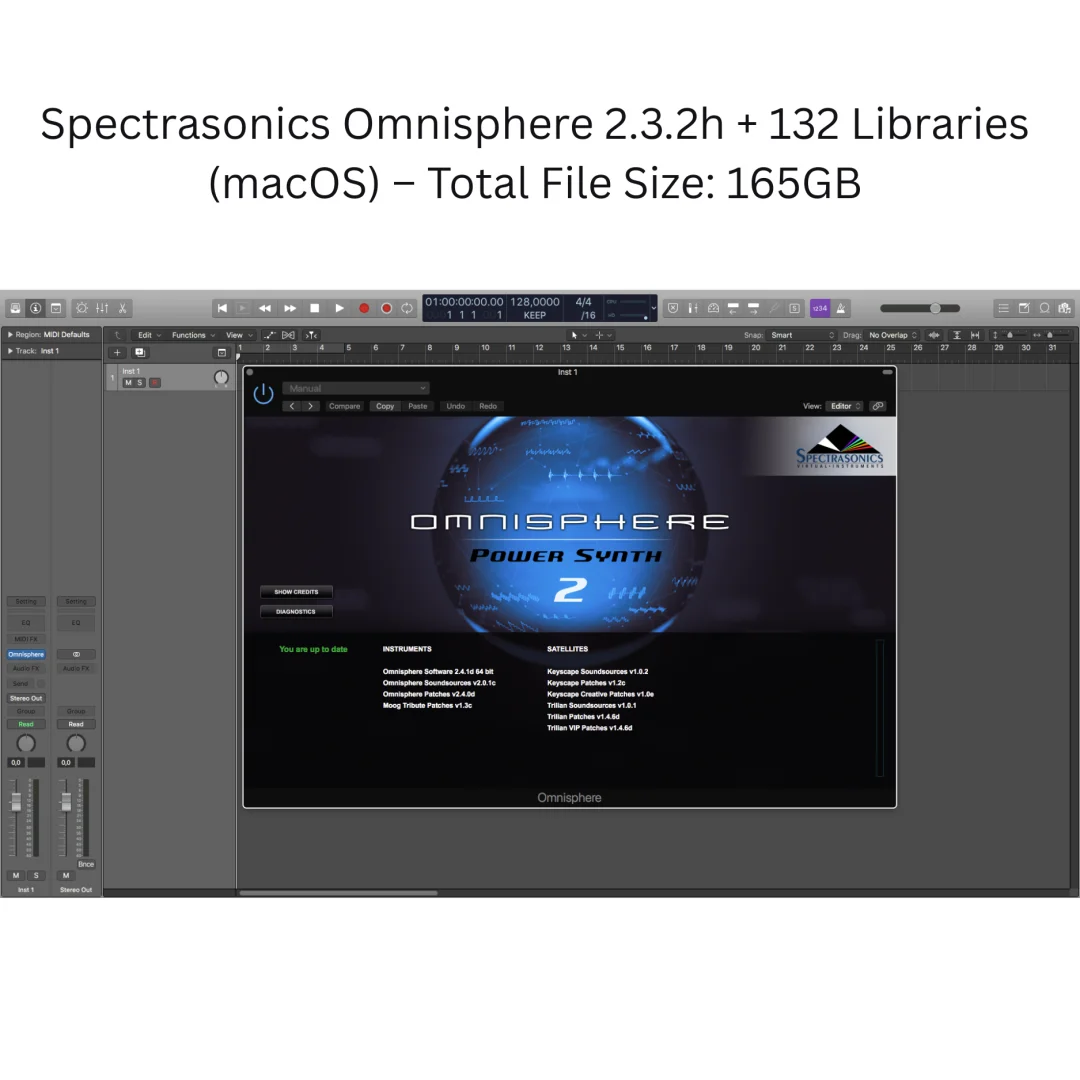Mute the Inst 1 track header
Image resolution: width=1080 pixels, height=1080 pixels.
click(x=128, y=382)
